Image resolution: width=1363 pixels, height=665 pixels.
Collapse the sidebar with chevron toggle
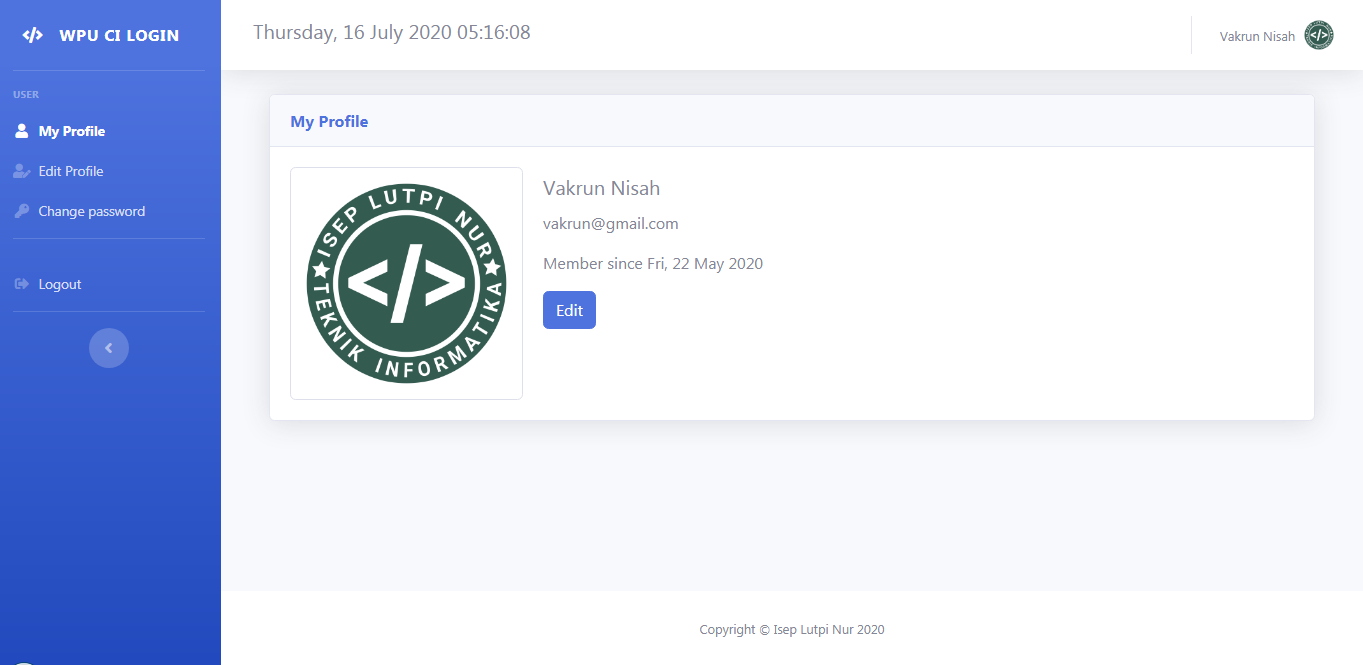point(109,348)
